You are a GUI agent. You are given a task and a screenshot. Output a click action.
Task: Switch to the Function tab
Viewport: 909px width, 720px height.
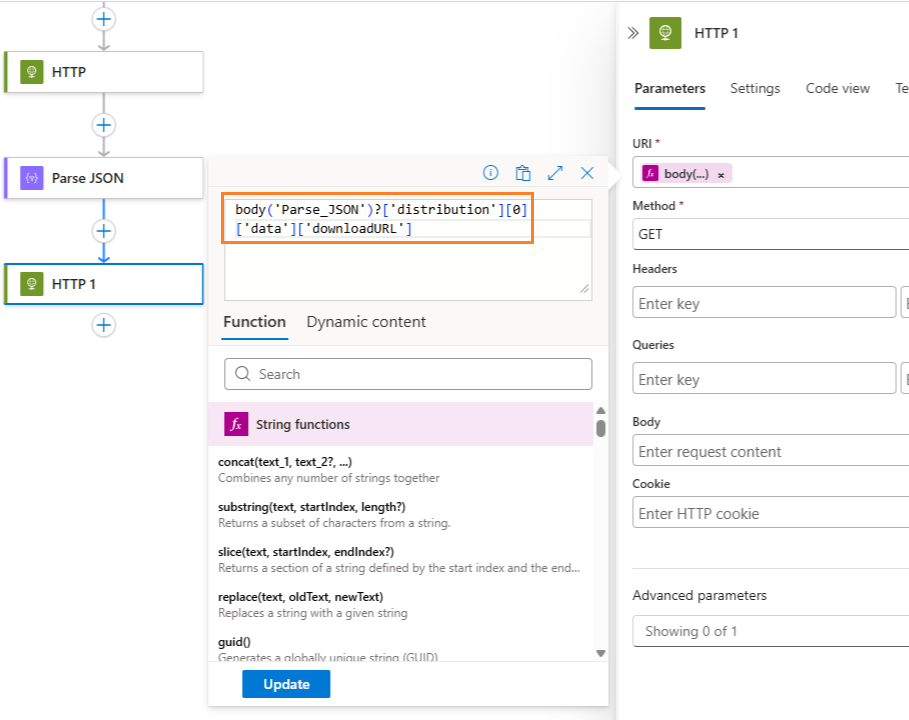tap(254, 322)
